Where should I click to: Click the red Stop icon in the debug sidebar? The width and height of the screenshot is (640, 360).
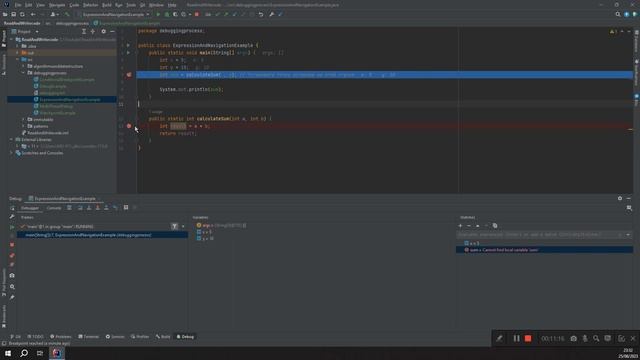click(12, 245)
